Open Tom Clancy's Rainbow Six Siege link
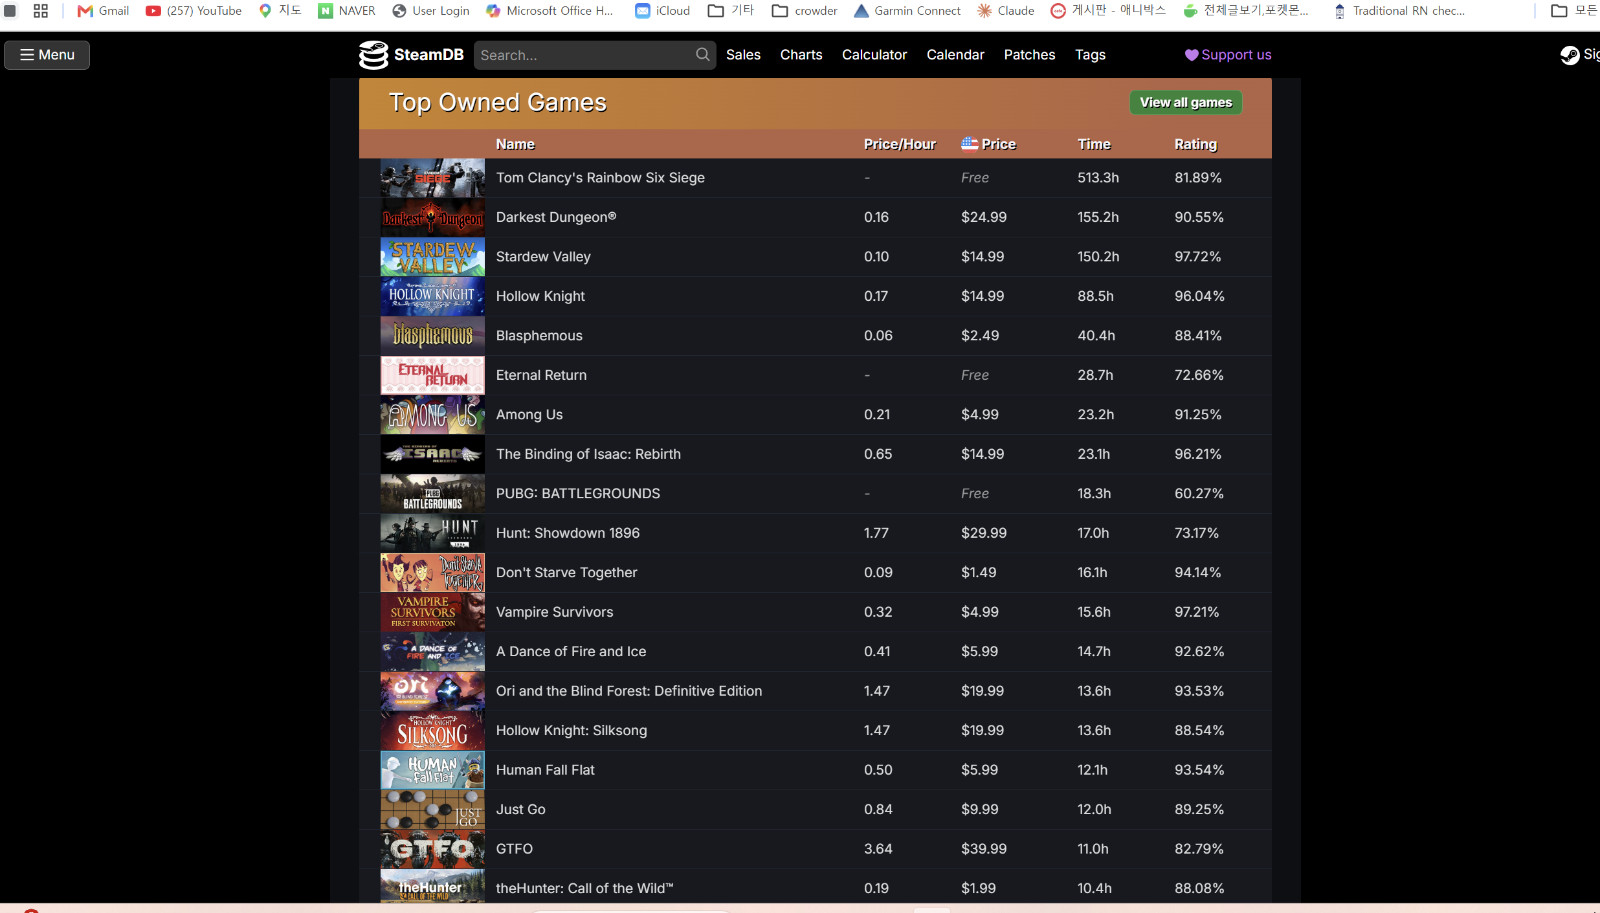This screenshot has height=913, width=1600. (x=600, y=178)
